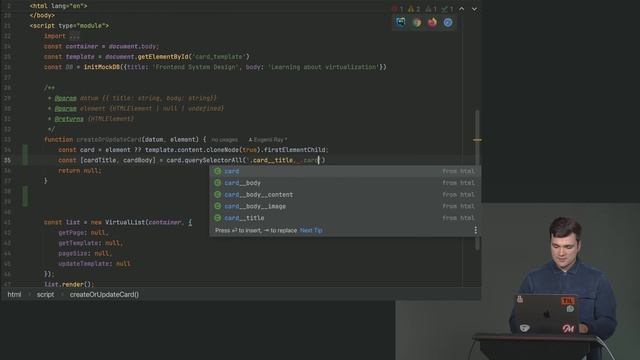Select 'card__body__content' completion suggestion
The width and height of the screenshot is (640, 360).
click(x=344, y=195)
